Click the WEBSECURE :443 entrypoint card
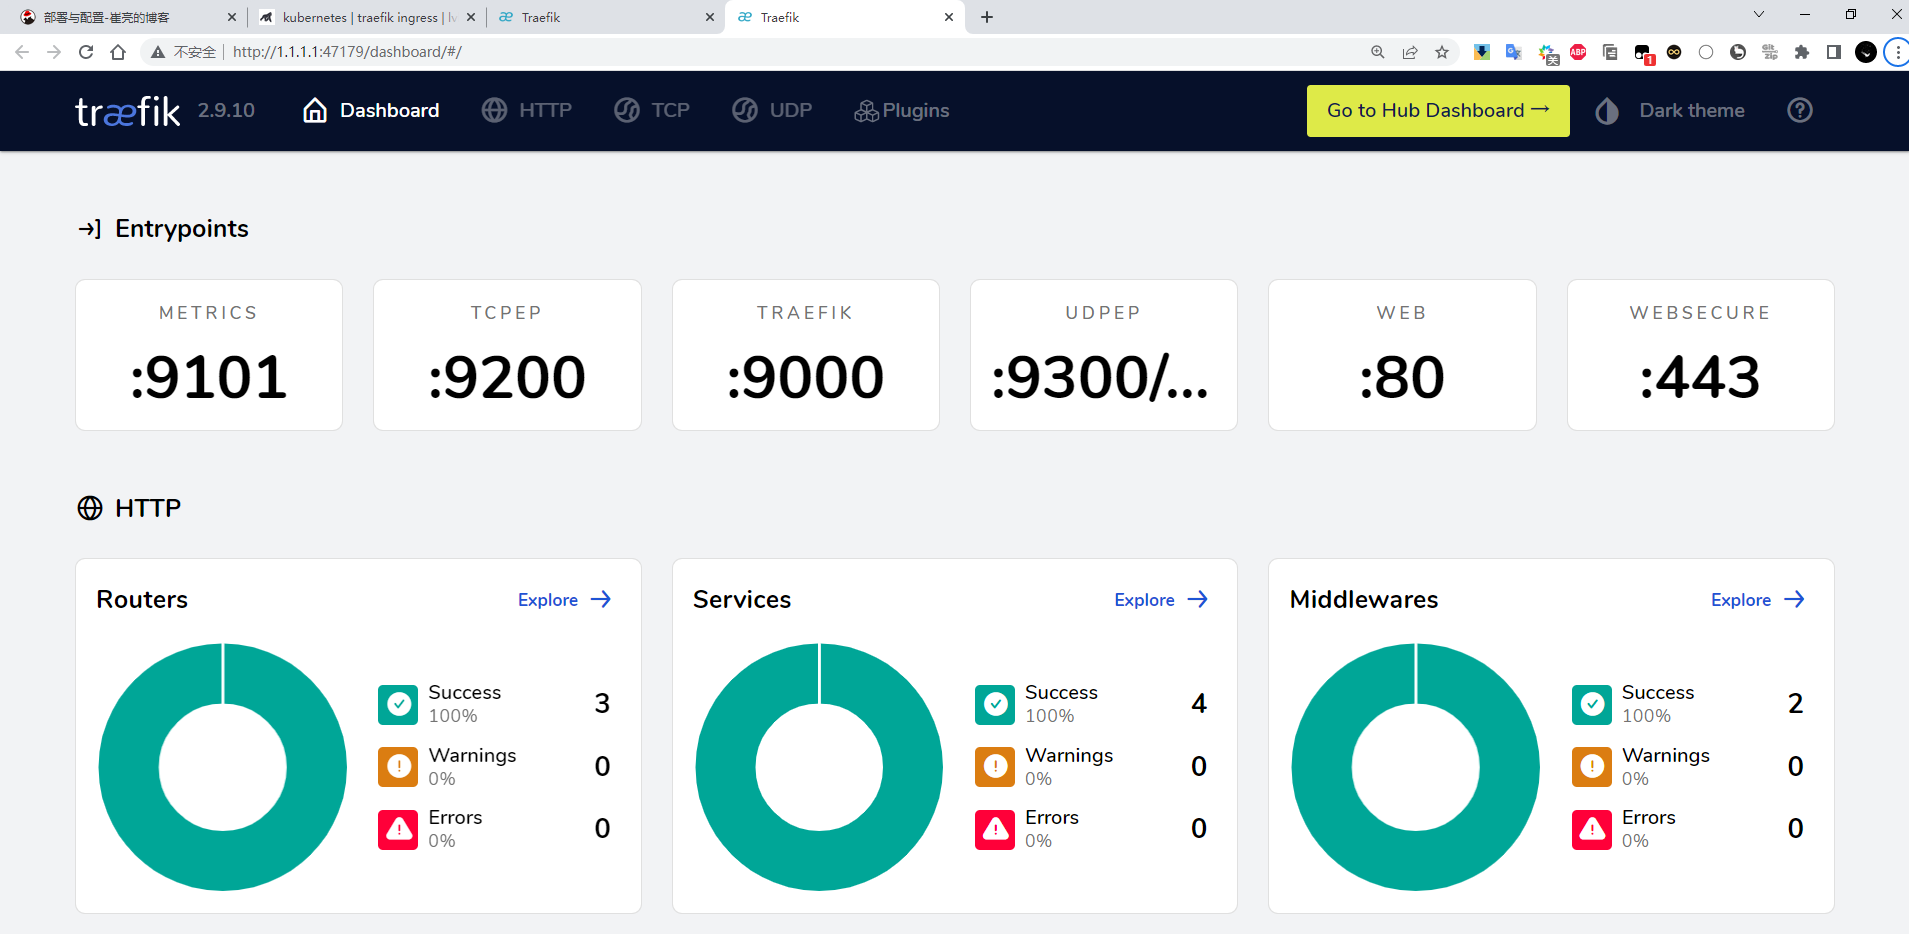This screenshot has width=1909, height=934. (x=1701, y=355)
